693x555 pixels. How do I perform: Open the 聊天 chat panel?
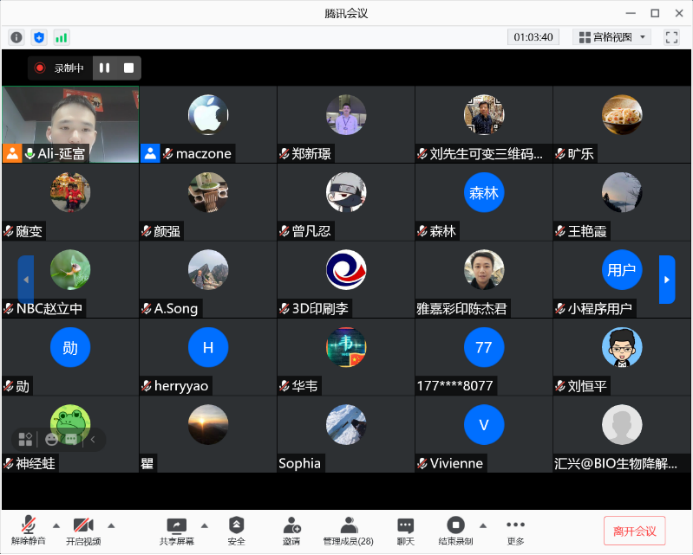405,529
